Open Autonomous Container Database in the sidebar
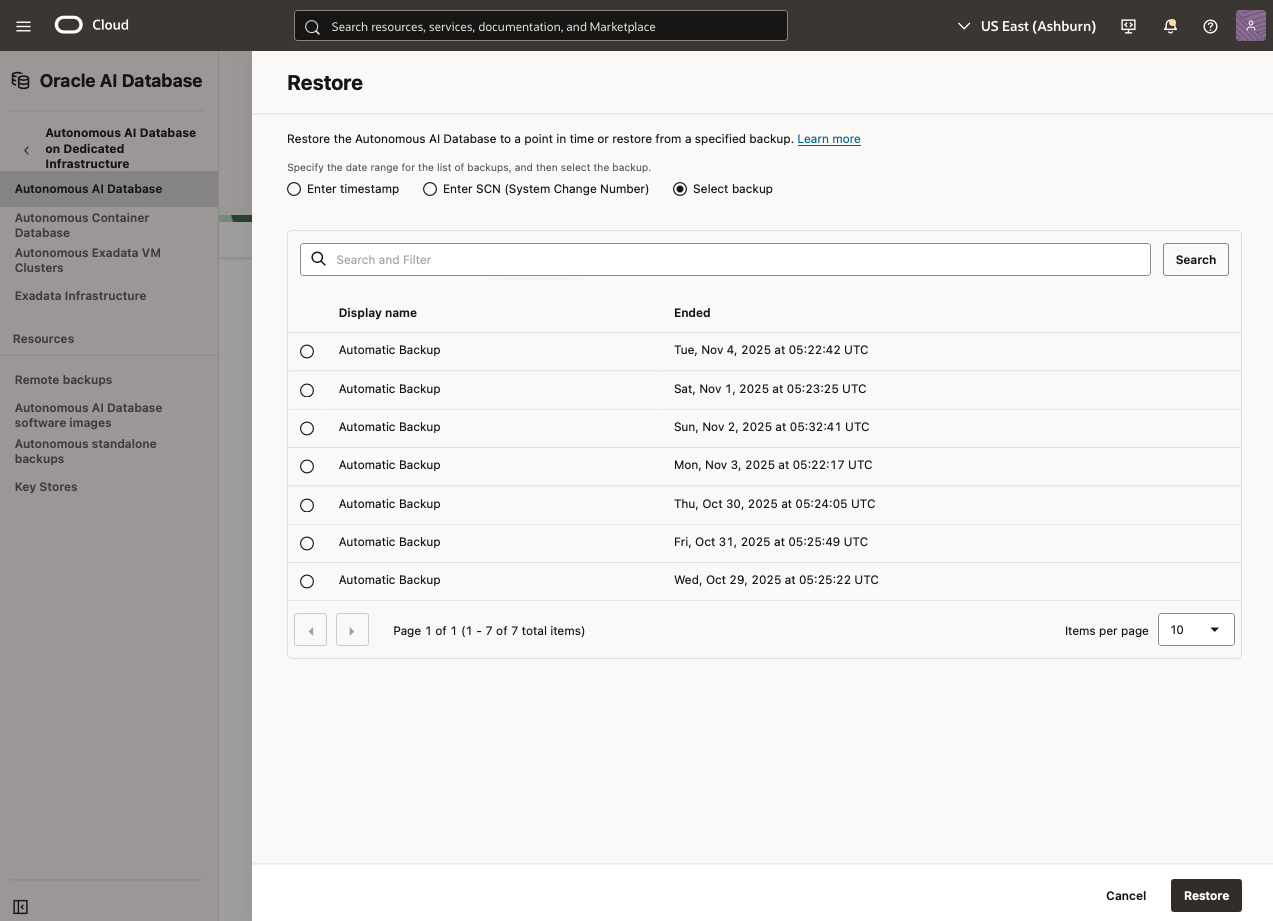This screenshot has height=921, width=1273. (82, 225)
